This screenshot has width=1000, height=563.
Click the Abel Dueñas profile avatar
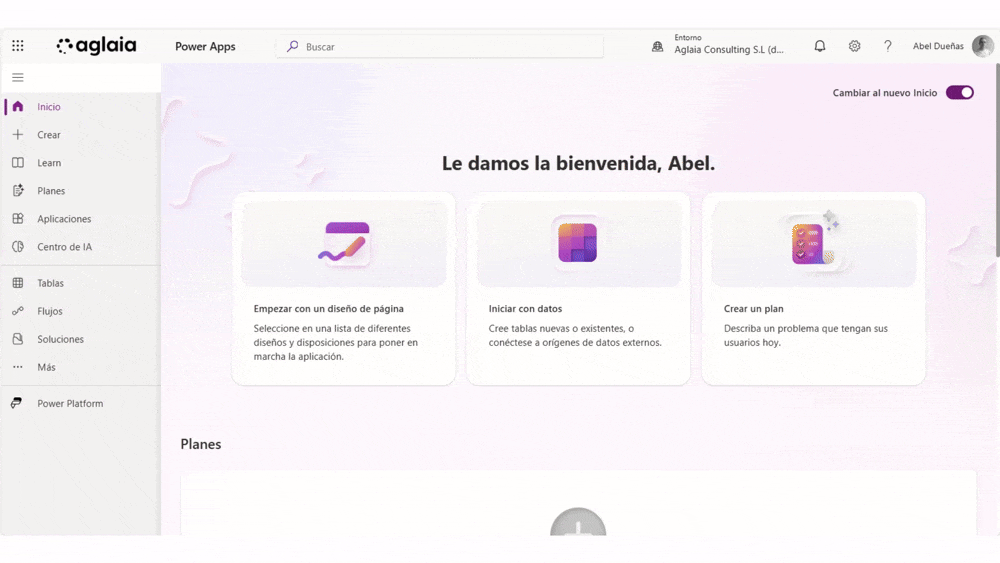[x=983, y=46]
